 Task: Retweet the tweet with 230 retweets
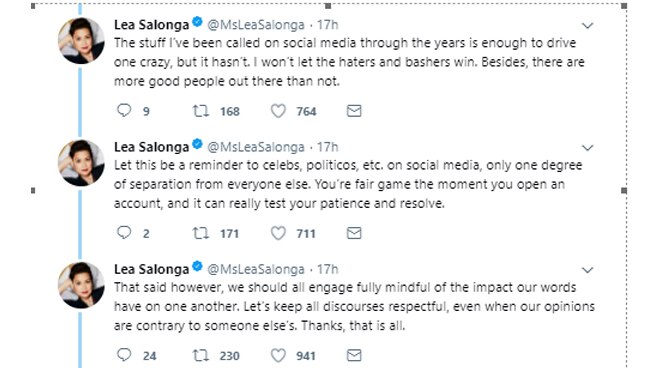200,355
